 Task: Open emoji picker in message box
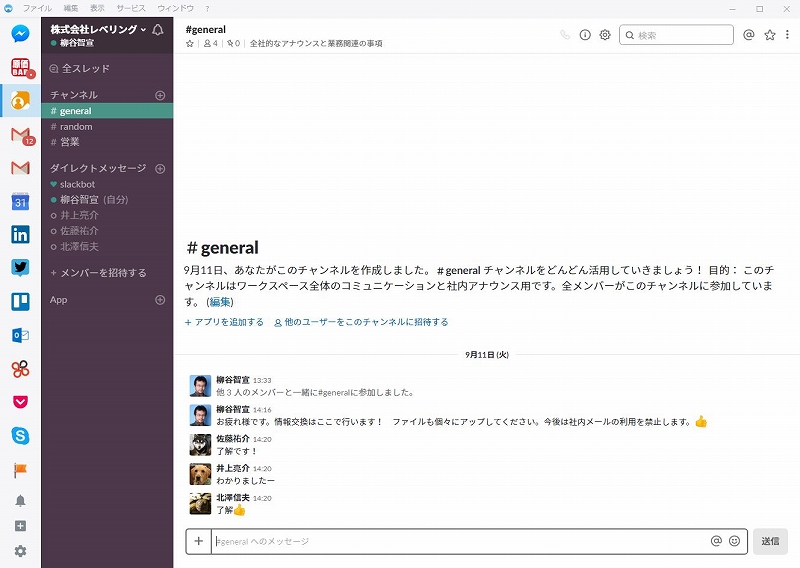734,541
